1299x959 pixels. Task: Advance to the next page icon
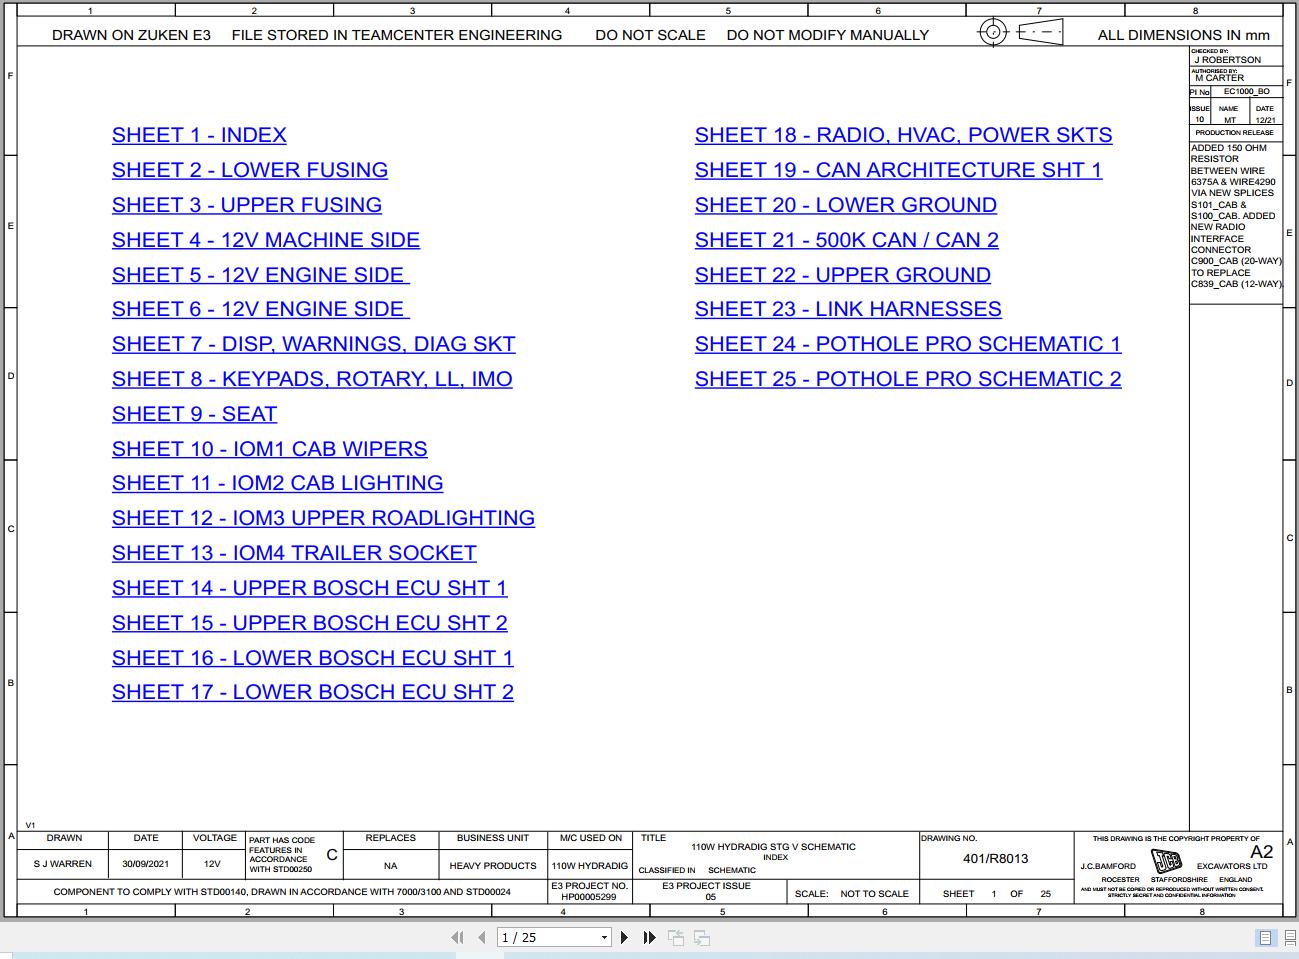(624, 937)
